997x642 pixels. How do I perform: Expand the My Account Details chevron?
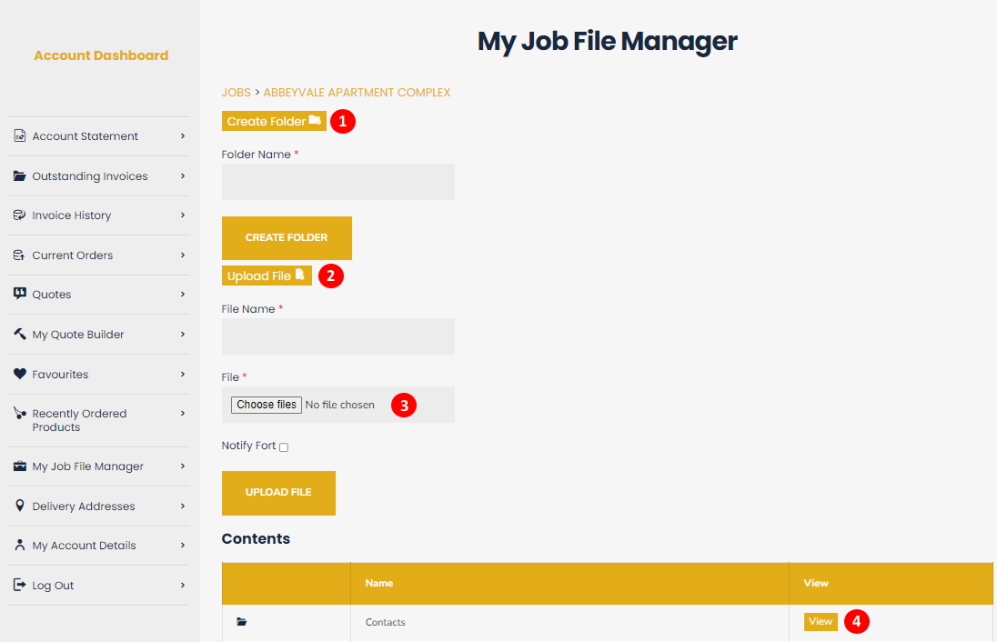pyautogui.click(x=182, y=545)
